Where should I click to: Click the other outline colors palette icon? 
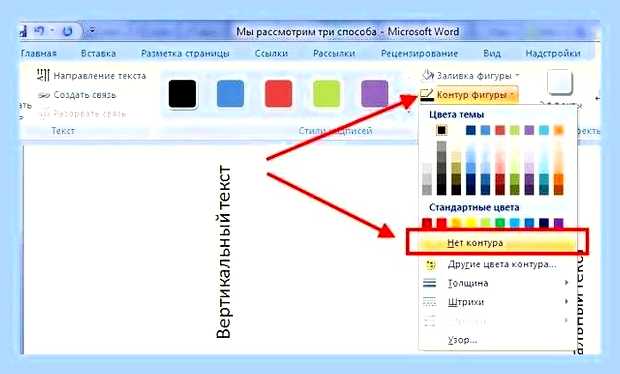point(430,264)
